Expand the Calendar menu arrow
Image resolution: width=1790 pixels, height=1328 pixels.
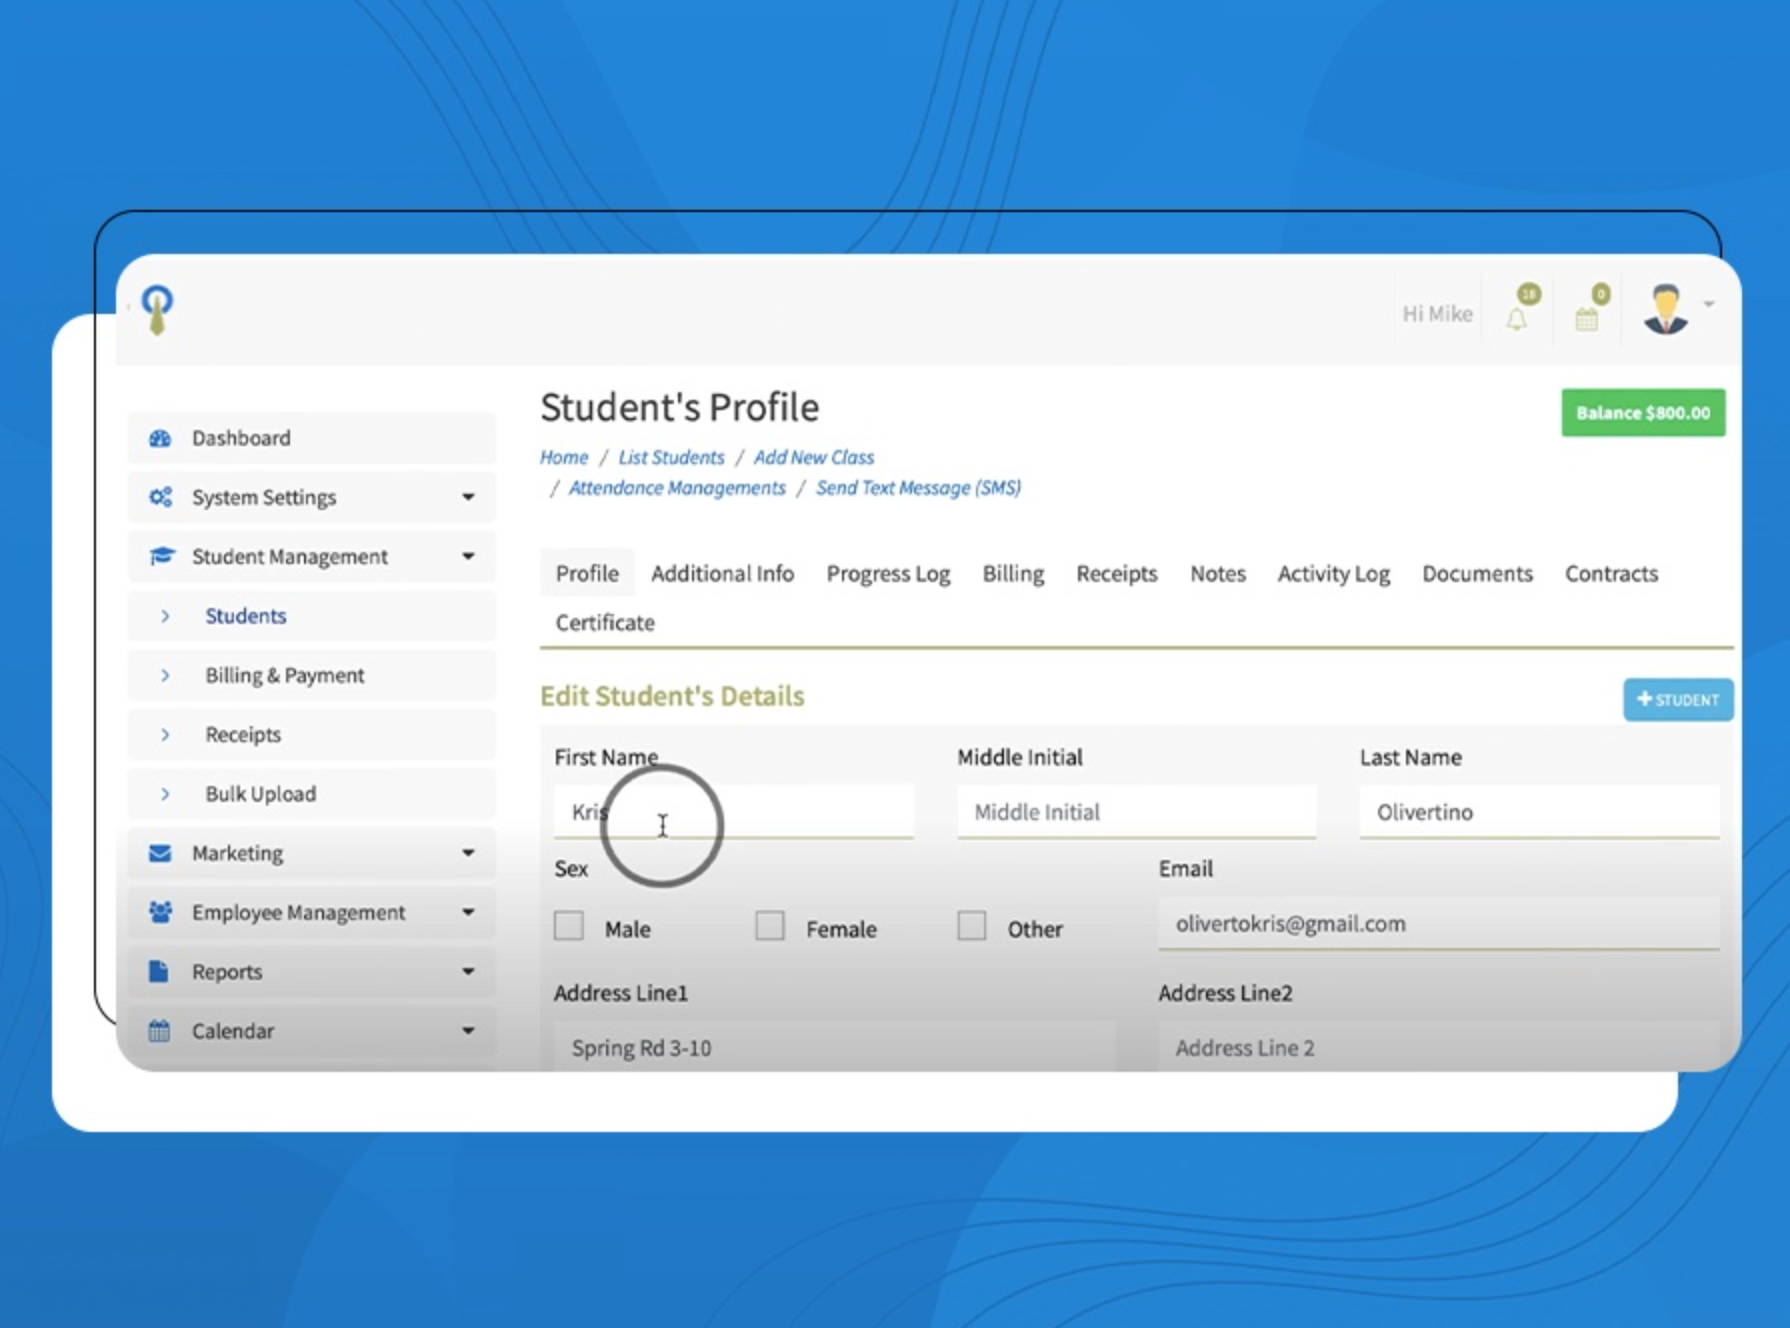click(468, 1031)
